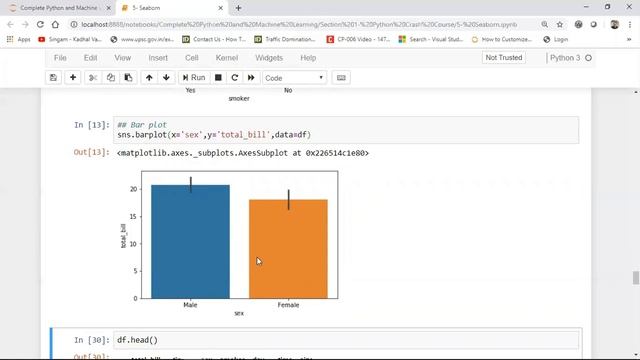
Task: Open the View menu
Action: pos(122,58)
